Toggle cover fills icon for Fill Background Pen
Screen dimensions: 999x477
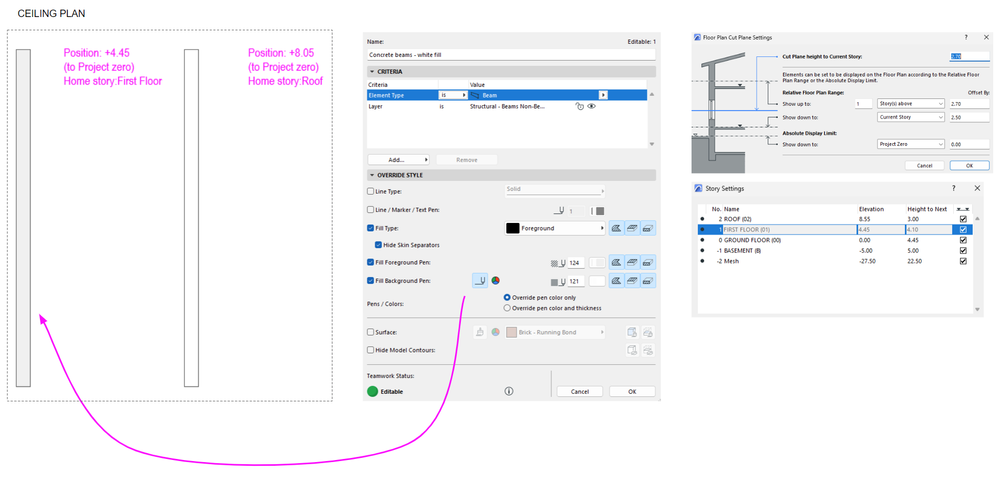[633, 280]
